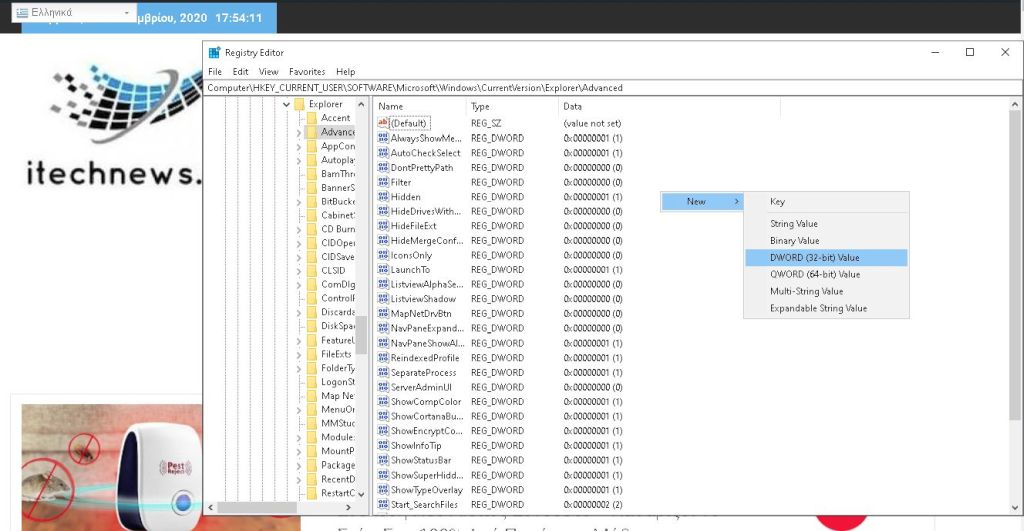
Task: Click the DWORD icon beside SeparateProcess
Action: [383, 372]
